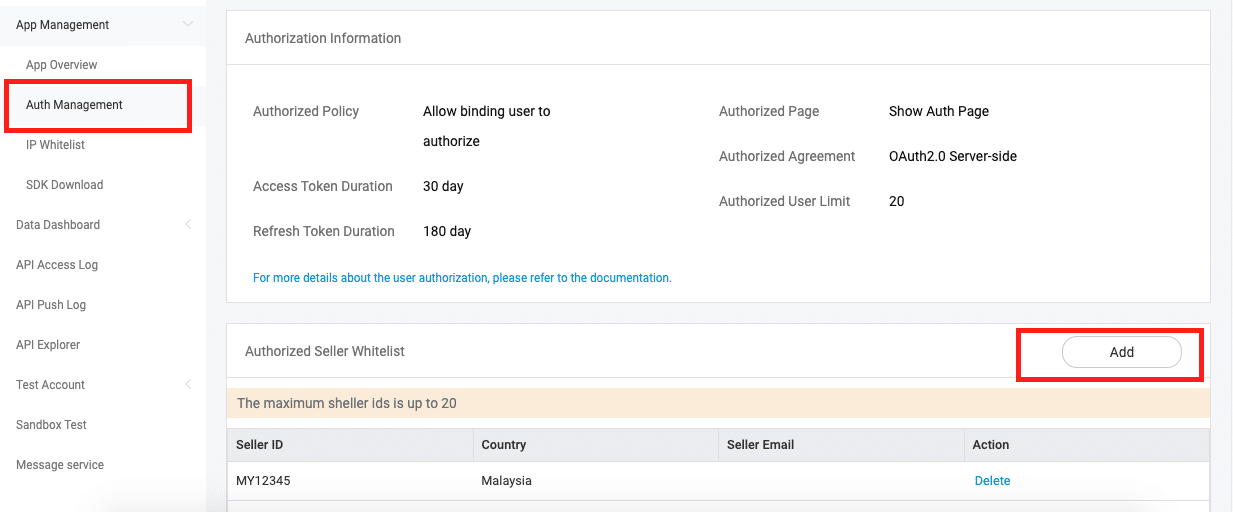Click the Country column header

pyautogui.click(x=503, y=445)
